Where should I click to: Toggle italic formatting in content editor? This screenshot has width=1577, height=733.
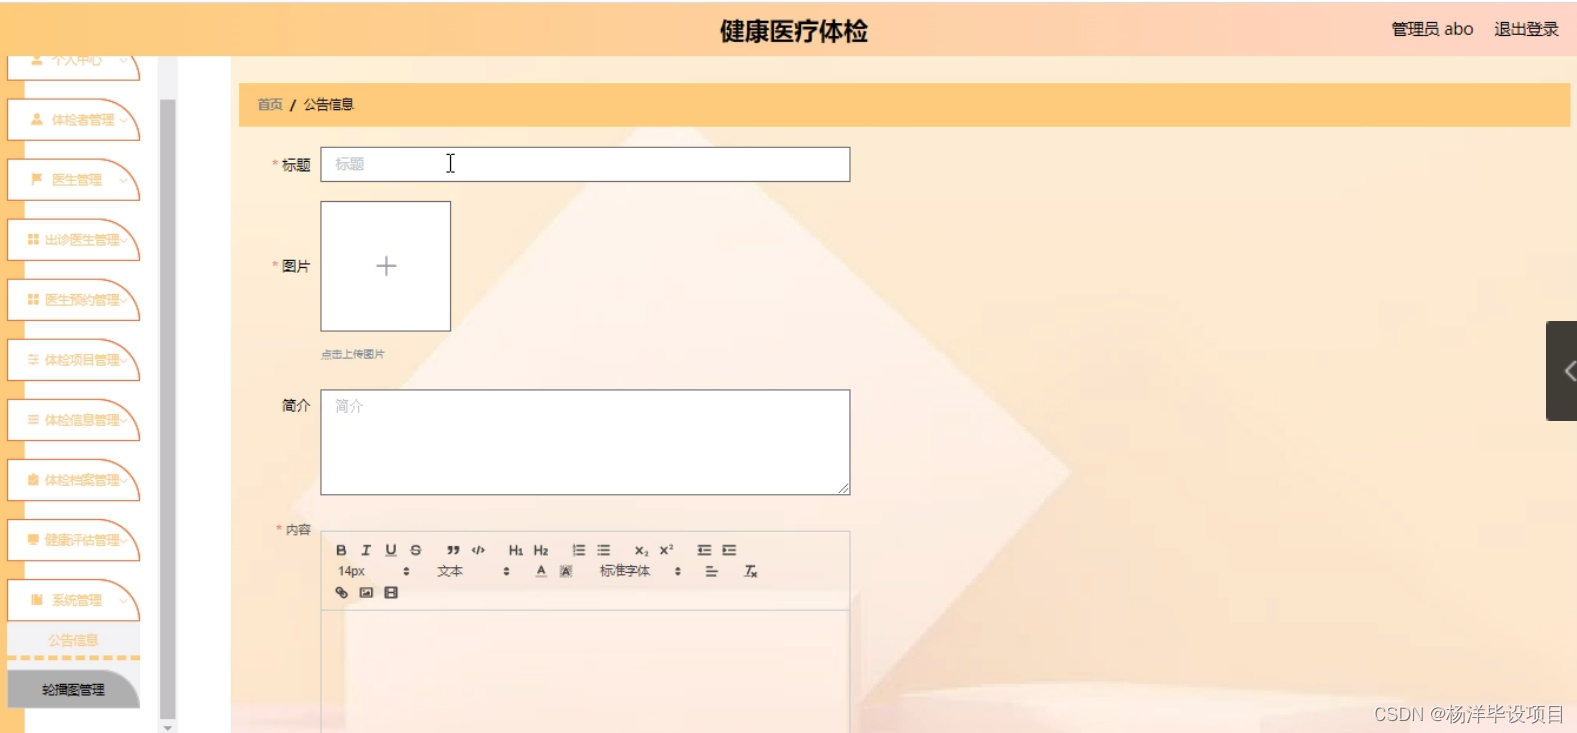tap(366, 550)
